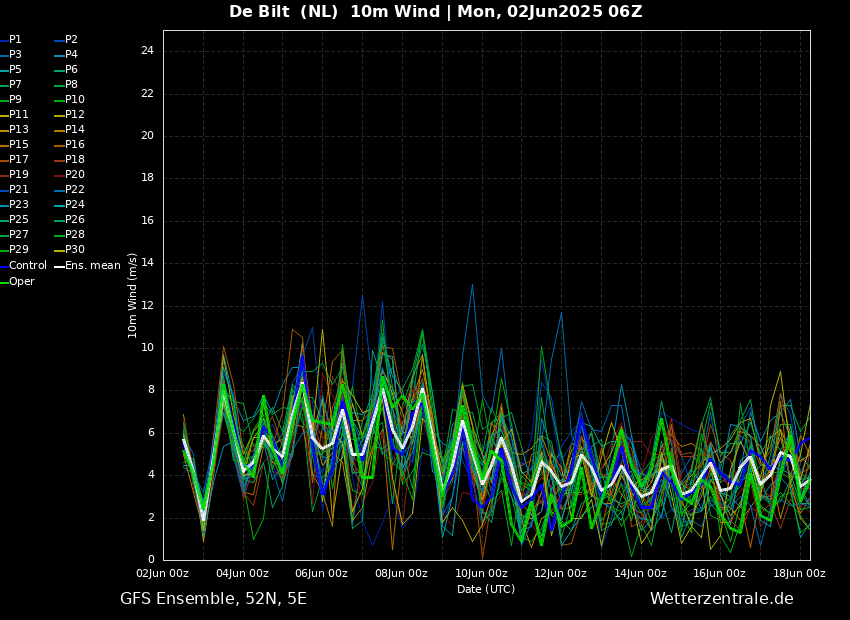The width and height of the screenshot is (850, 620).
Task: Click the P1 legend entry
Action: pyautogui.click(x=15, y=40)
